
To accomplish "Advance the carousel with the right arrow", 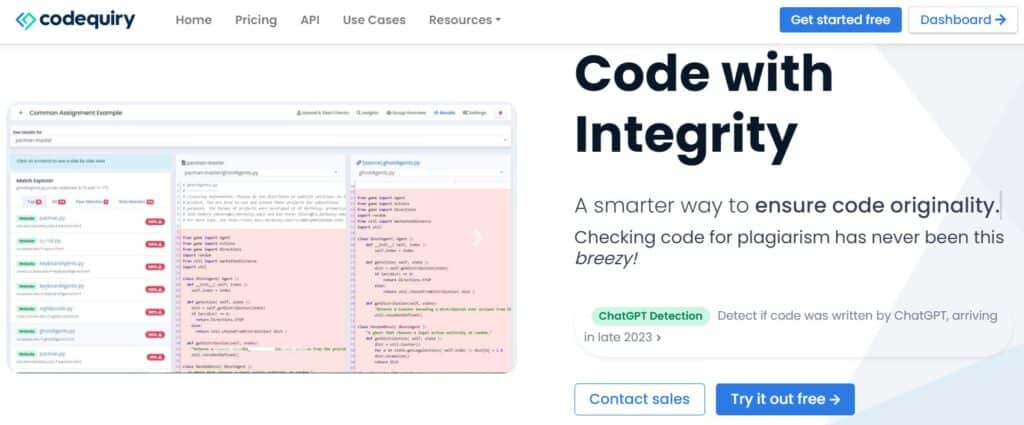I will pyautogui.click(x=477, y=238).
